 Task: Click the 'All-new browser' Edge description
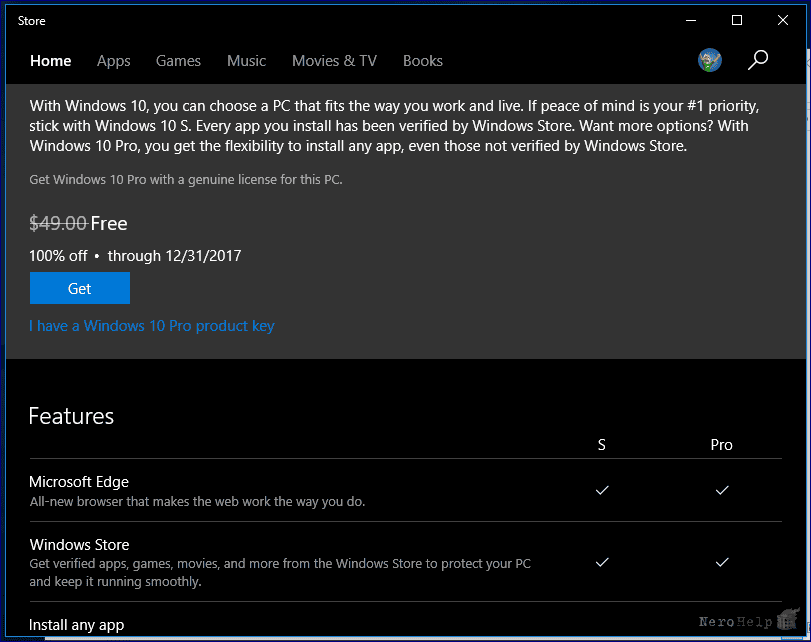click(x=197, y=501)
